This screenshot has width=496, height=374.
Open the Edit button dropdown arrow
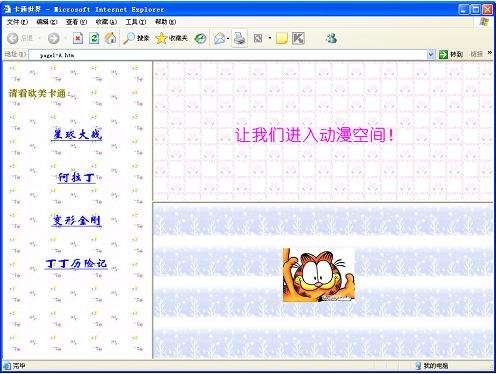(x=269, y=39)
